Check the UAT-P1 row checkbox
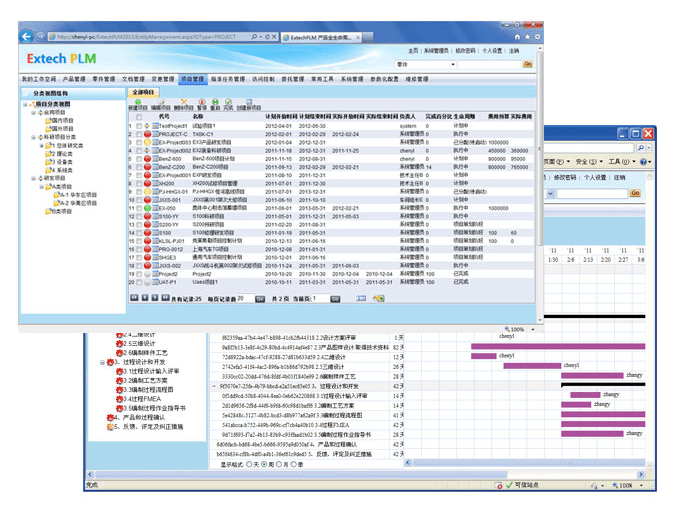Image resolution: width=699 pixels, height=510 pixels. click(x=139, y=282)
